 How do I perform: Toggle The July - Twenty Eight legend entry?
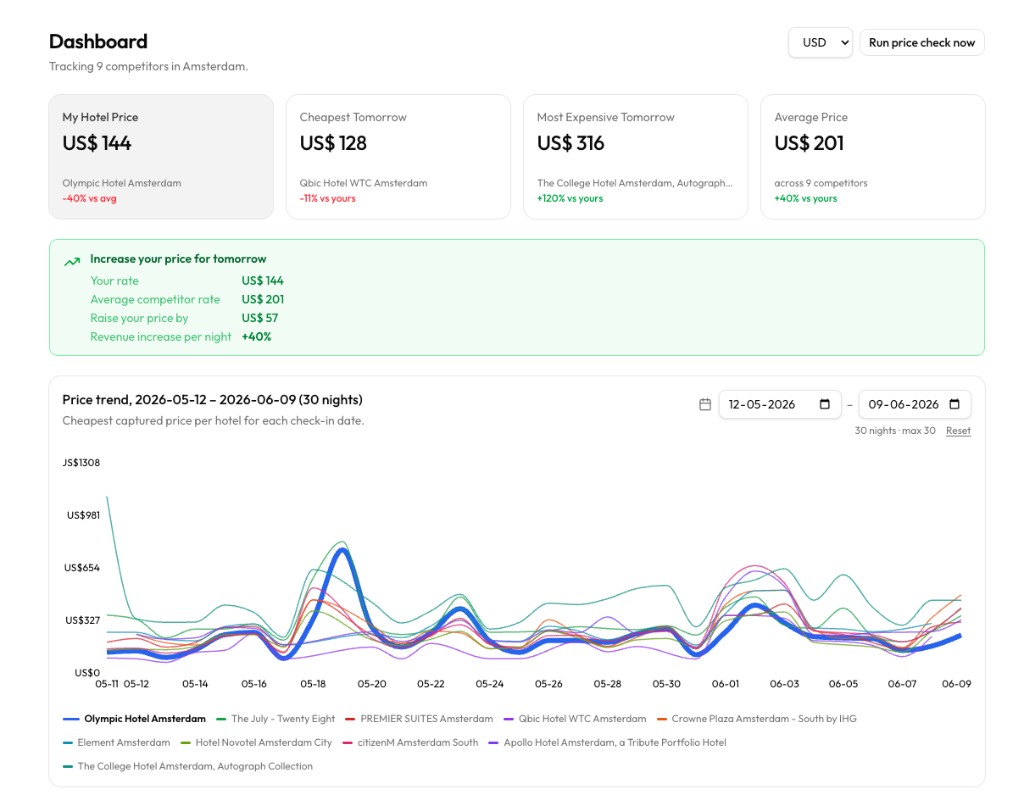(x=275, y=718)
